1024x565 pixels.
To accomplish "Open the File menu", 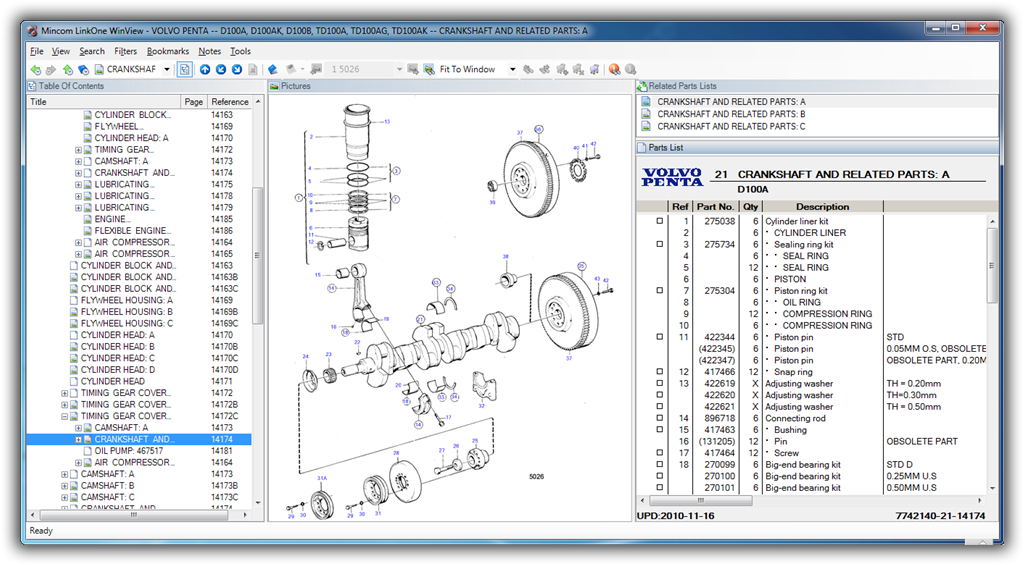I will (37, 51).
